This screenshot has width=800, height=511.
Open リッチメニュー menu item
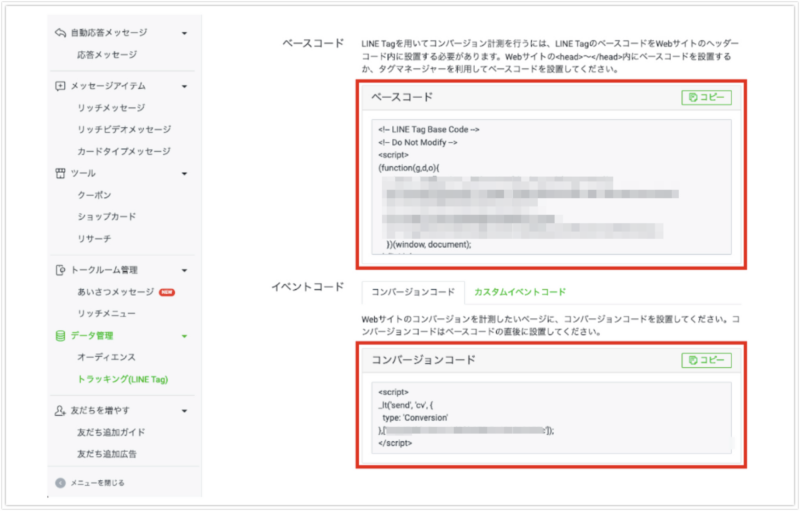[107, 314]
